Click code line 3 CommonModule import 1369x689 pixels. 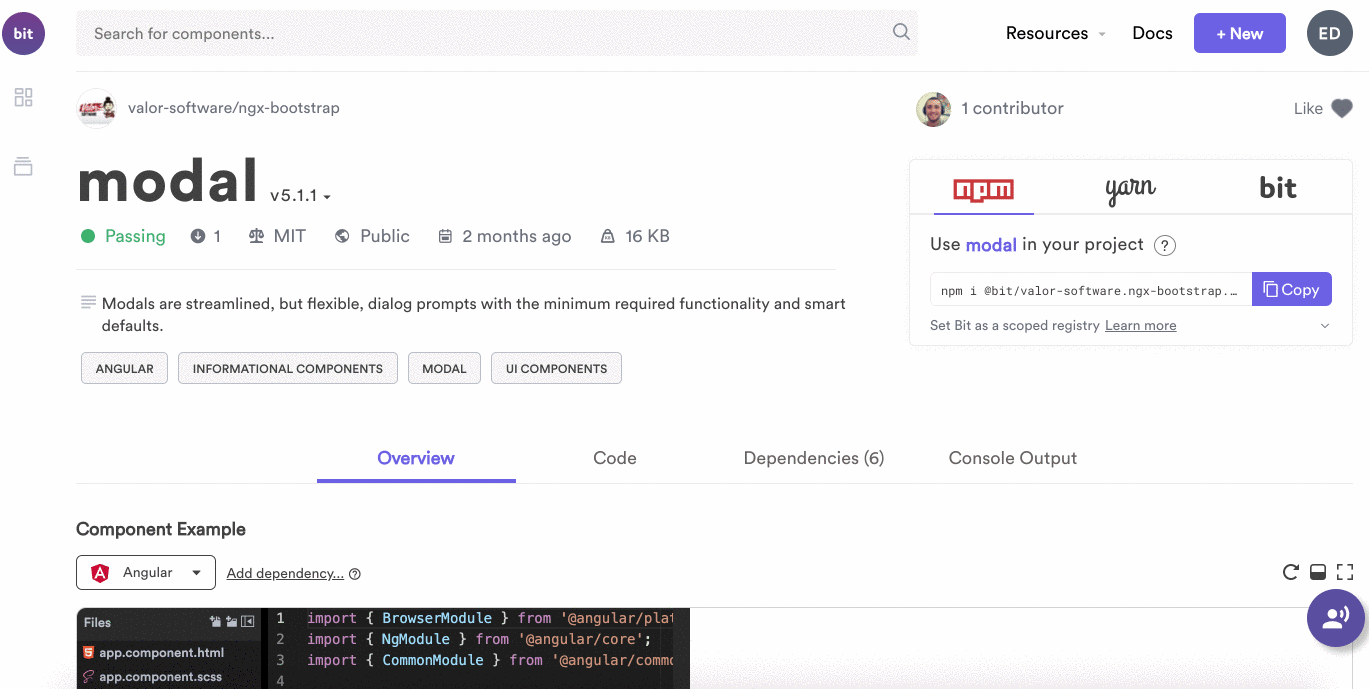coord(490,660)
